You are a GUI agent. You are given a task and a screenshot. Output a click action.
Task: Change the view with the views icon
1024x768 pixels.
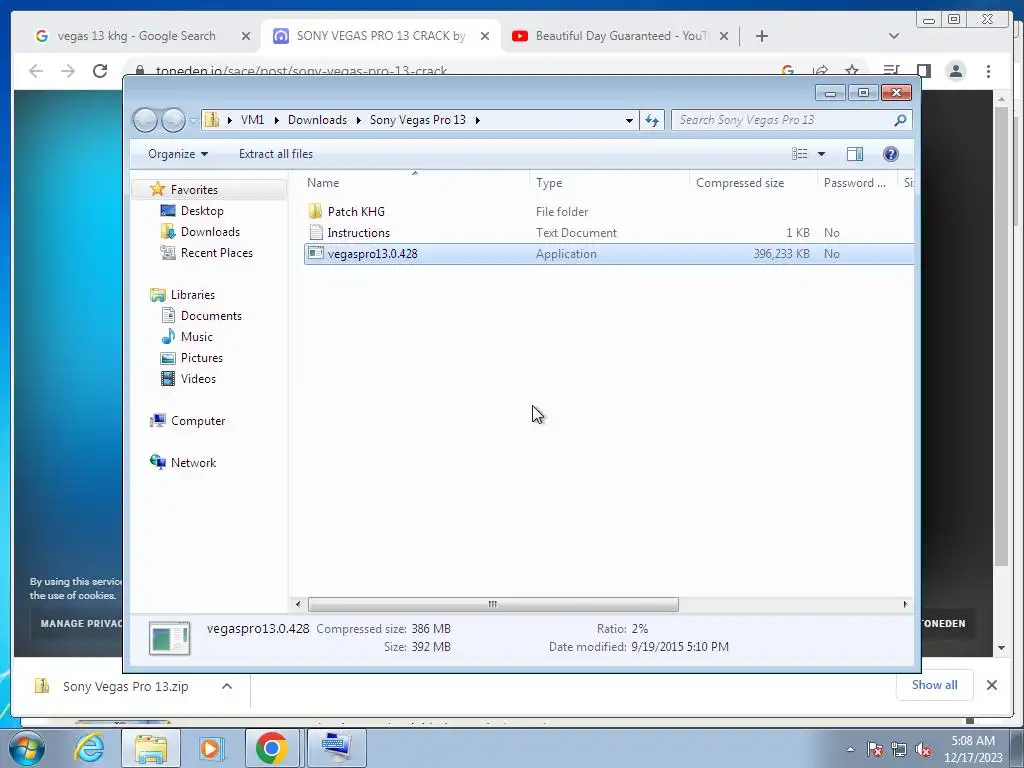[x=800, y=154]
